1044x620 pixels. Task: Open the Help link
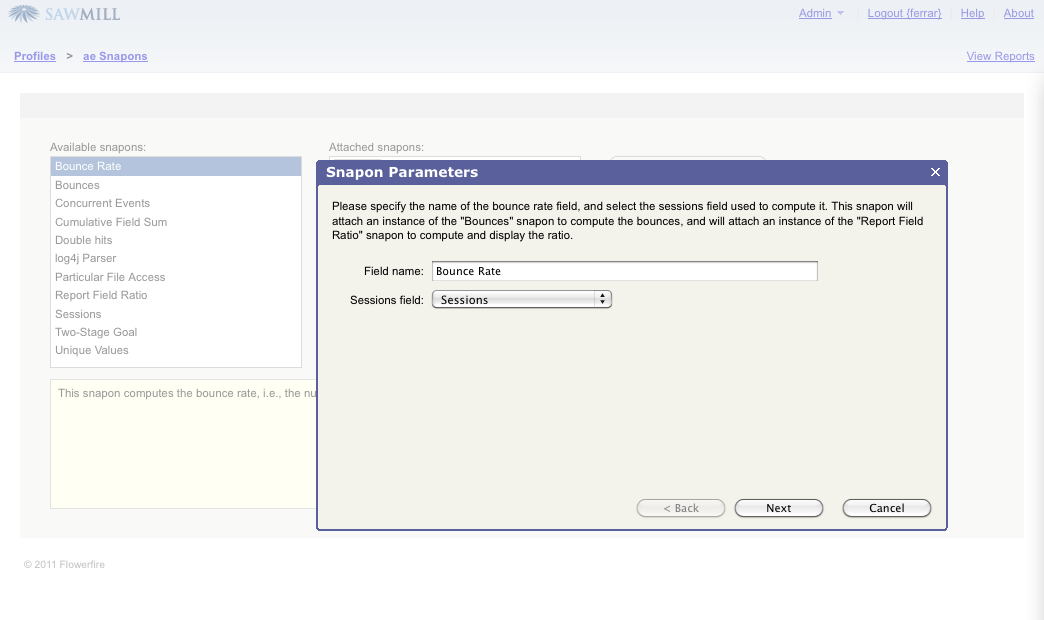(972, 13)
